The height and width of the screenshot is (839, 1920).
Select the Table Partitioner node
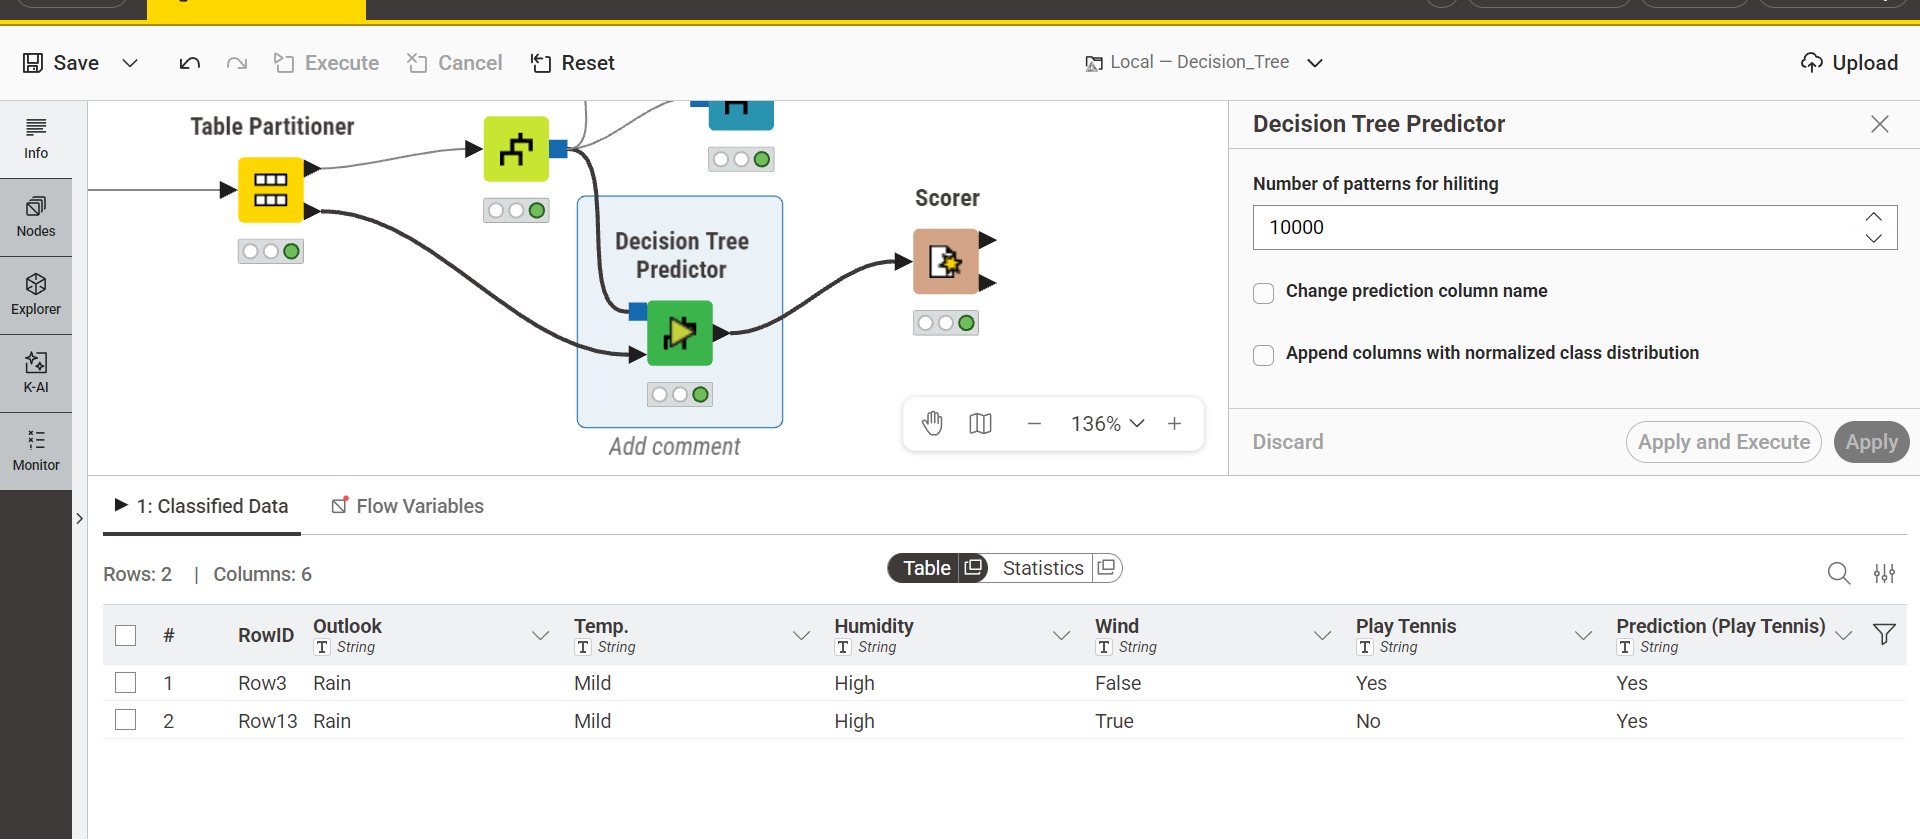pos(271,189)
